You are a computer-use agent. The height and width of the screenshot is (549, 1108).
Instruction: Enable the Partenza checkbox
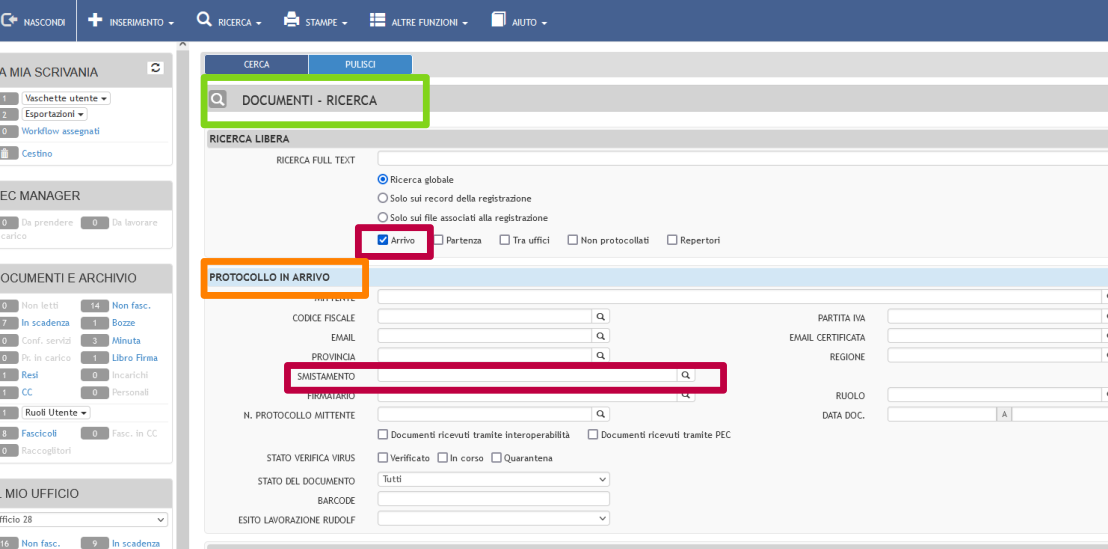[439, 240]
